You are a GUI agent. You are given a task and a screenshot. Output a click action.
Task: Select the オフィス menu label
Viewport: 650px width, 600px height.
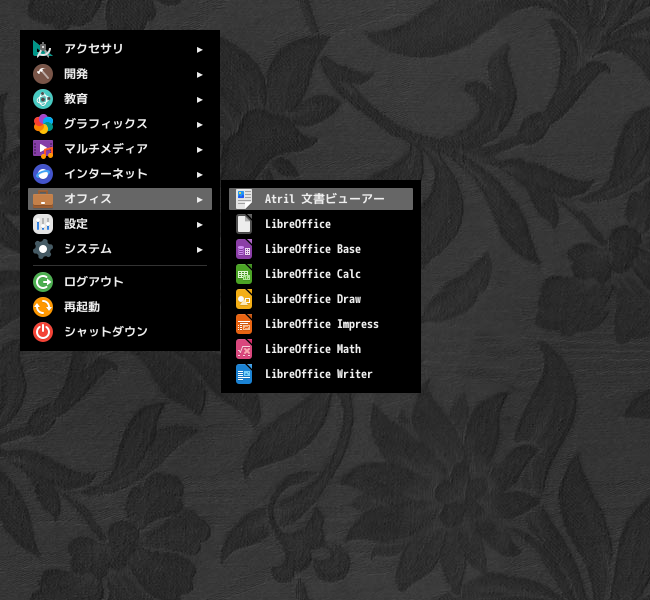click(x=88, y=199)
